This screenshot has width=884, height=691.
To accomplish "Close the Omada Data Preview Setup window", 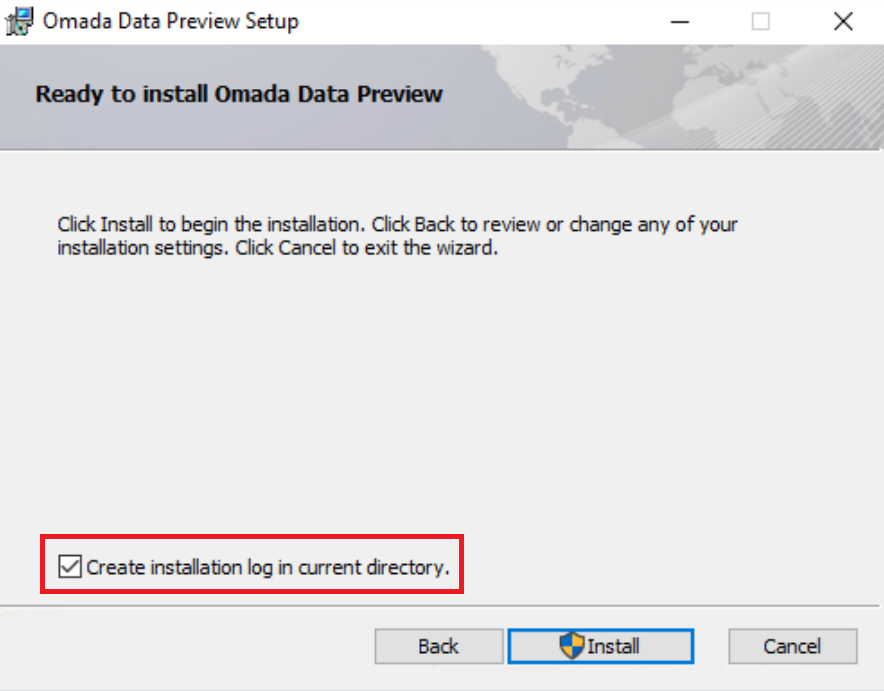I will point(843,22).
